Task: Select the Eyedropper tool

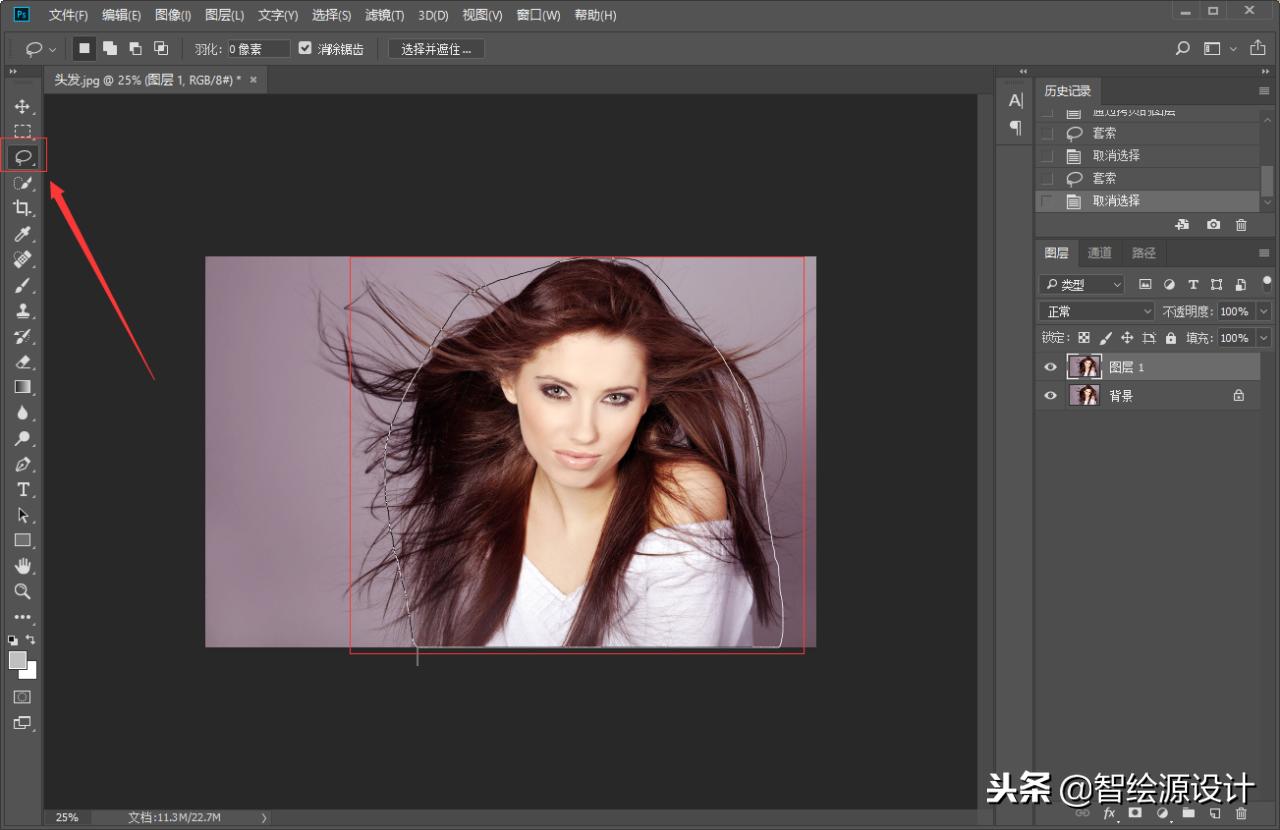Action: (x=22, y=234)
